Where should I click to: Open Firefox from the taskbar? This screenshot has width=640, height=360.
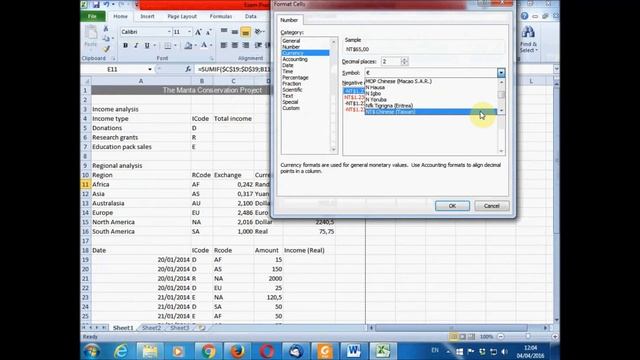pyautogui.click(x=237, y=351)
